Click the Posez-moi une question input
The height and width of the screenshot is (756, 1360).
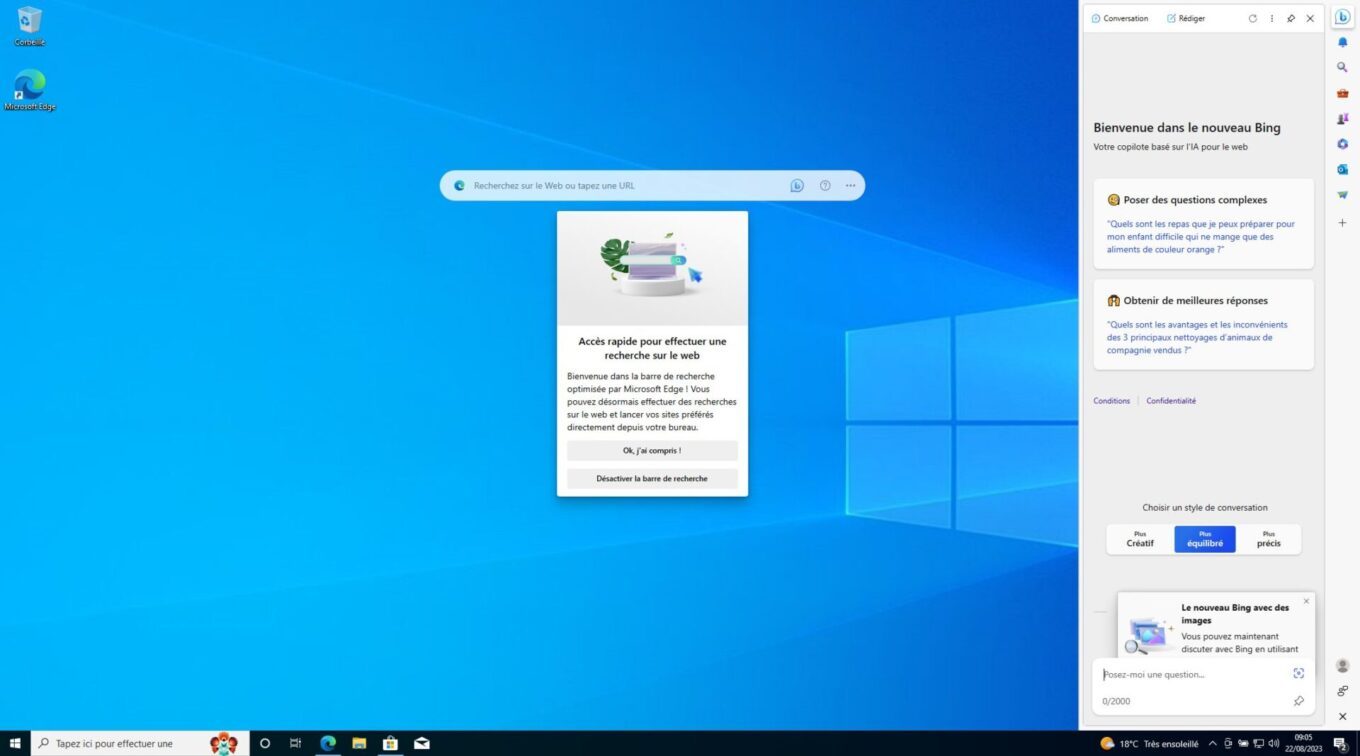[1194, 674]
